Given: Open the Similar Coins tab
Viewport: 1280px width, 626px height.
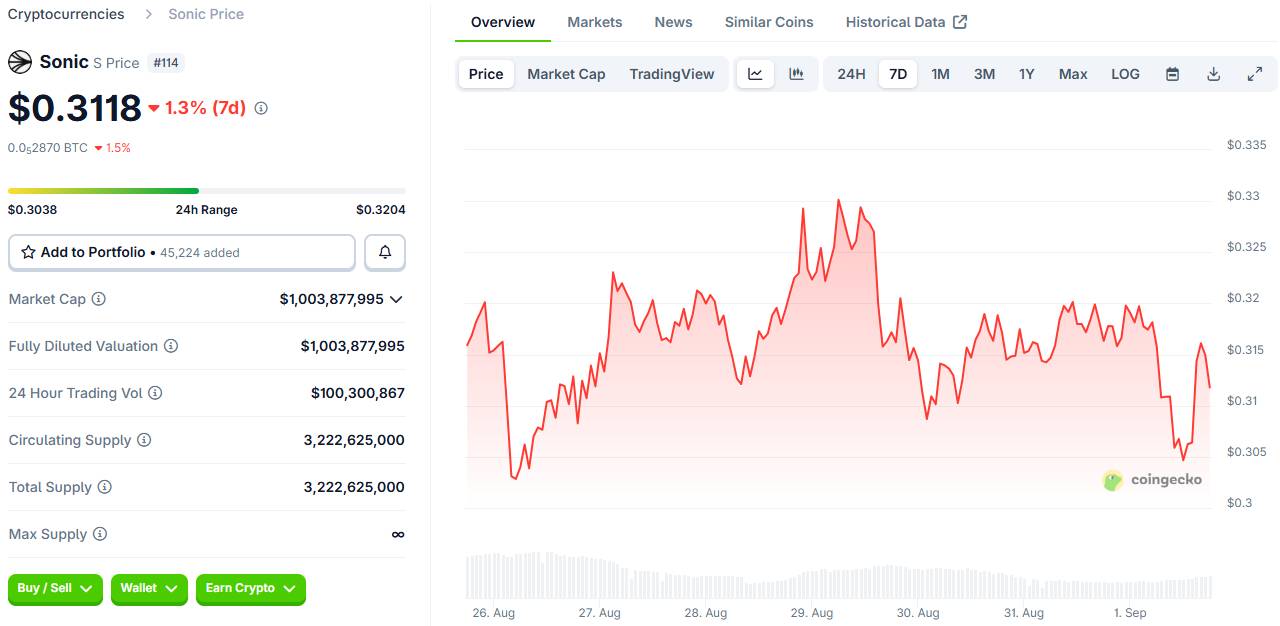Looking at the screenshot, I should [x=769, y=22].
